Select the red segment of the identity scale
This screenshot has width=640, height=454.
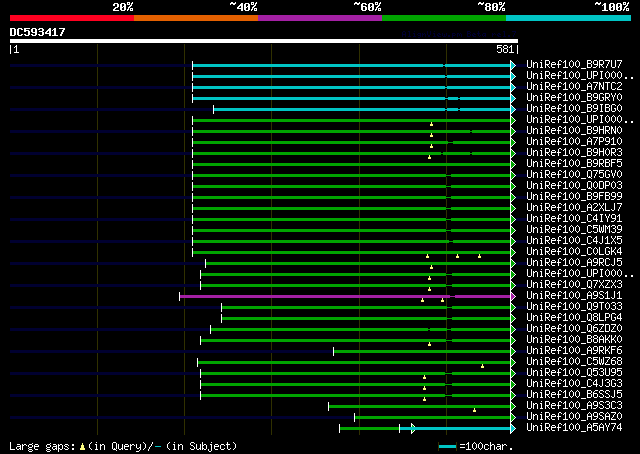(x=72, y=18)
